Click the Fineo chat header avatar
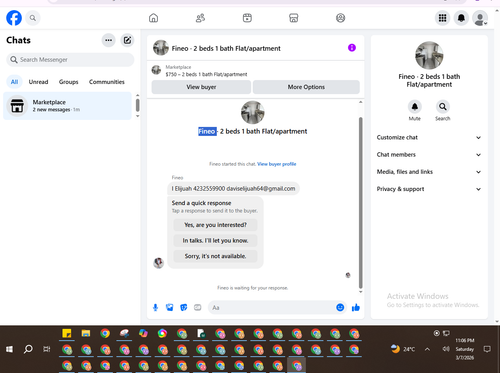Viewport: 500px width, 373px height. point(161,48)
